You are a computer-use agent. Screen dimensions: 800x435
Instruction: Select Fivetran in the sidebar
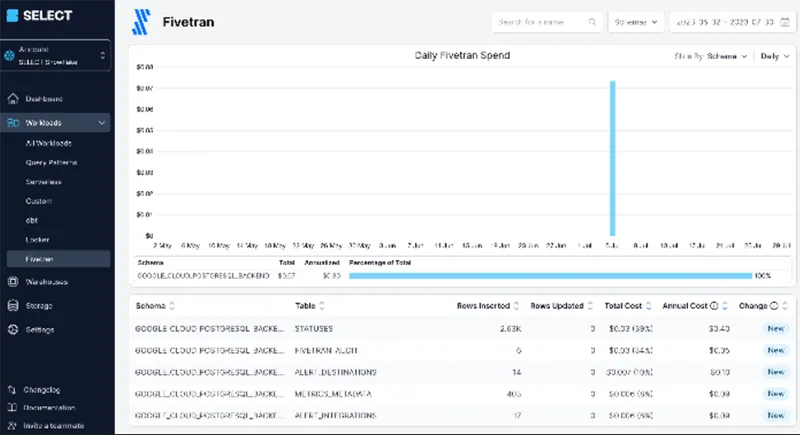pyautogui.click(x=58, y=259)
